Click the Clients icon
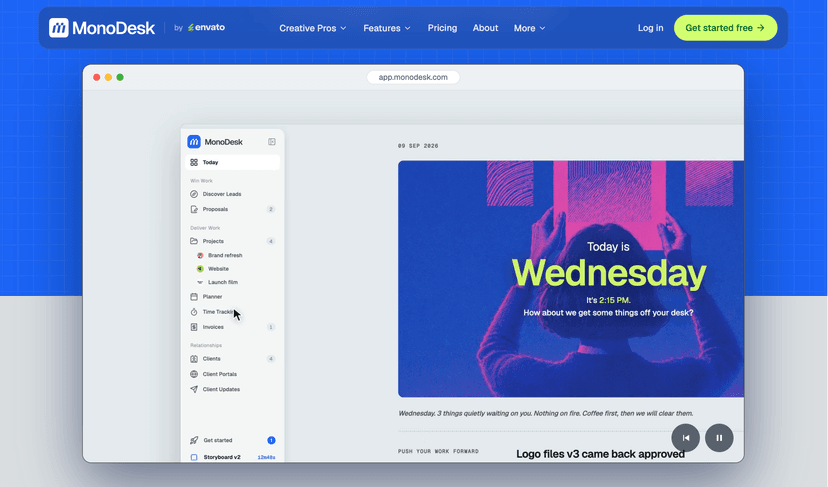This screenshot has height=487, width=828. (x=194, y=359)
